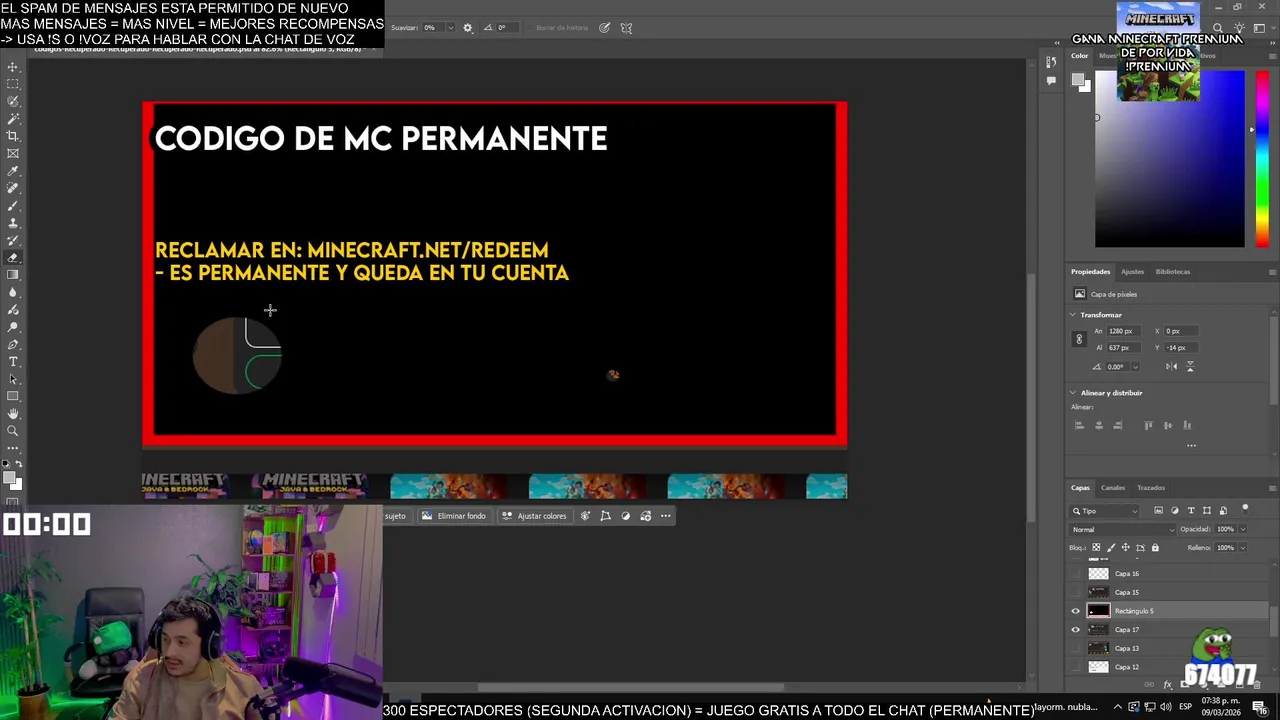Click the link width and height icon

(1079, 339)
